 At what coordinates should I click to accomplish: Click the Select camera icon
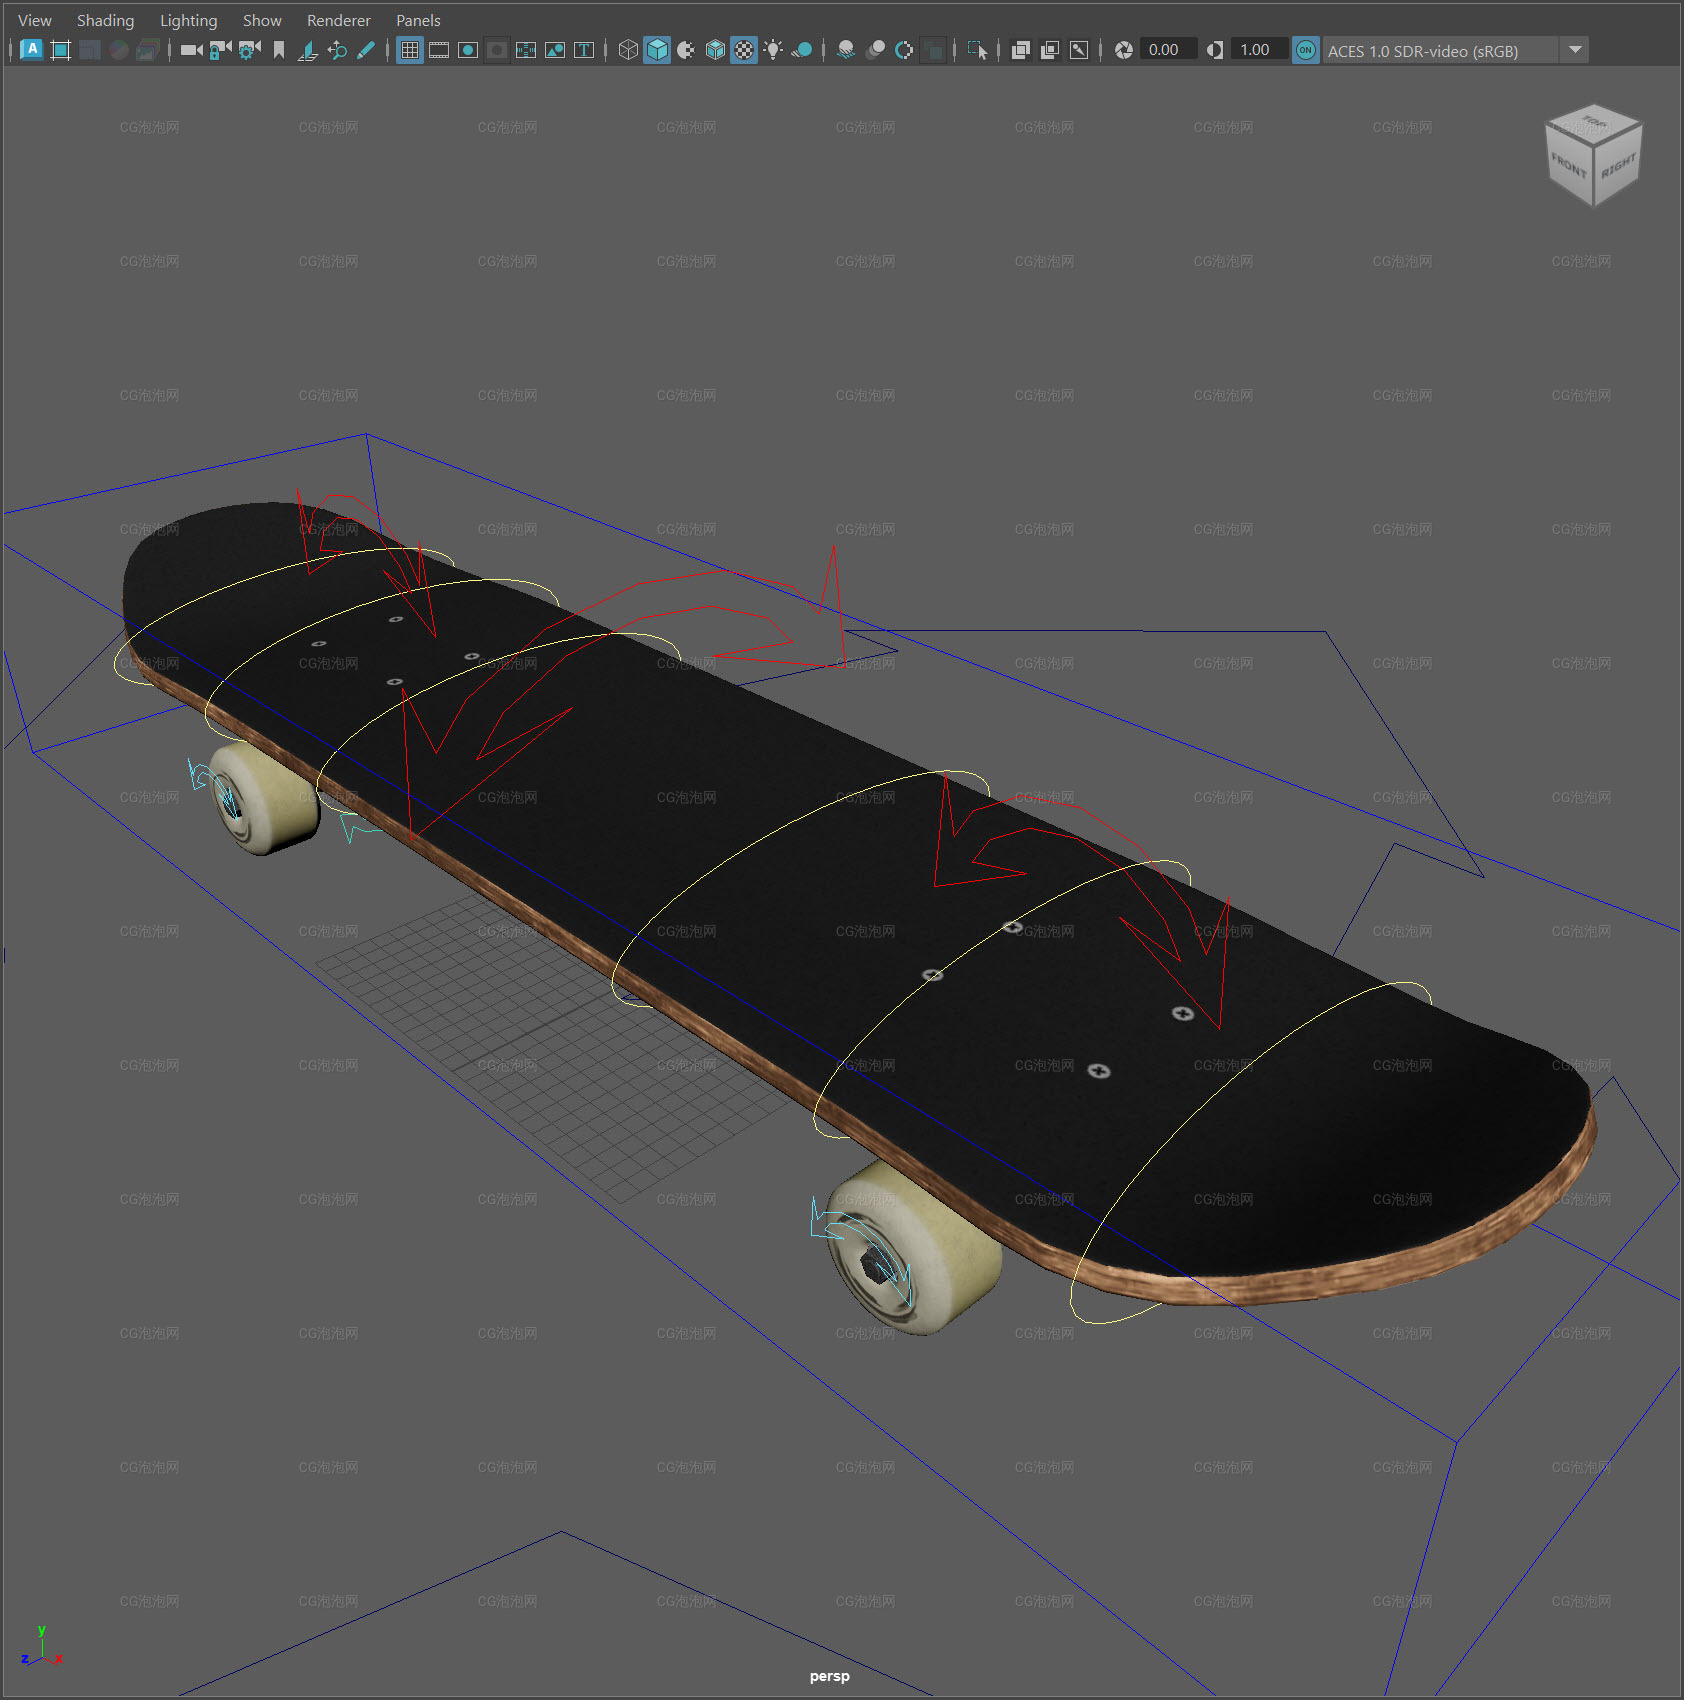[x=191, y=50]
